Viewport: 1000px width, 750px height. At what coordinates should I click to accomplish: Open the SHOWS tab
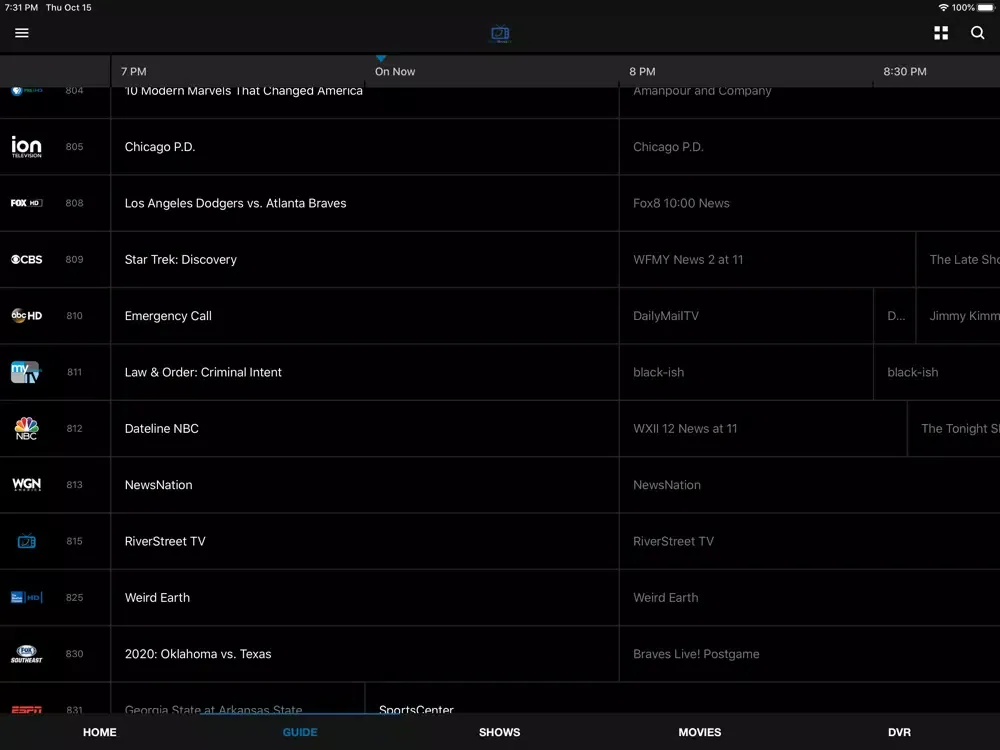499,732
